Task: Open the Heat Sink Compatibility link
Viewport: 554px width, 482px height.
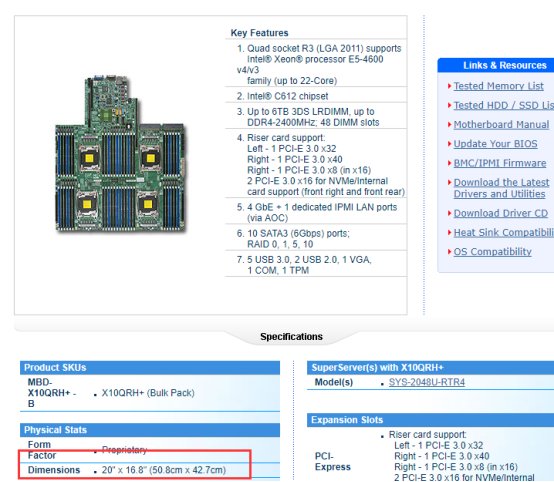Action: (x=504, y=233)
